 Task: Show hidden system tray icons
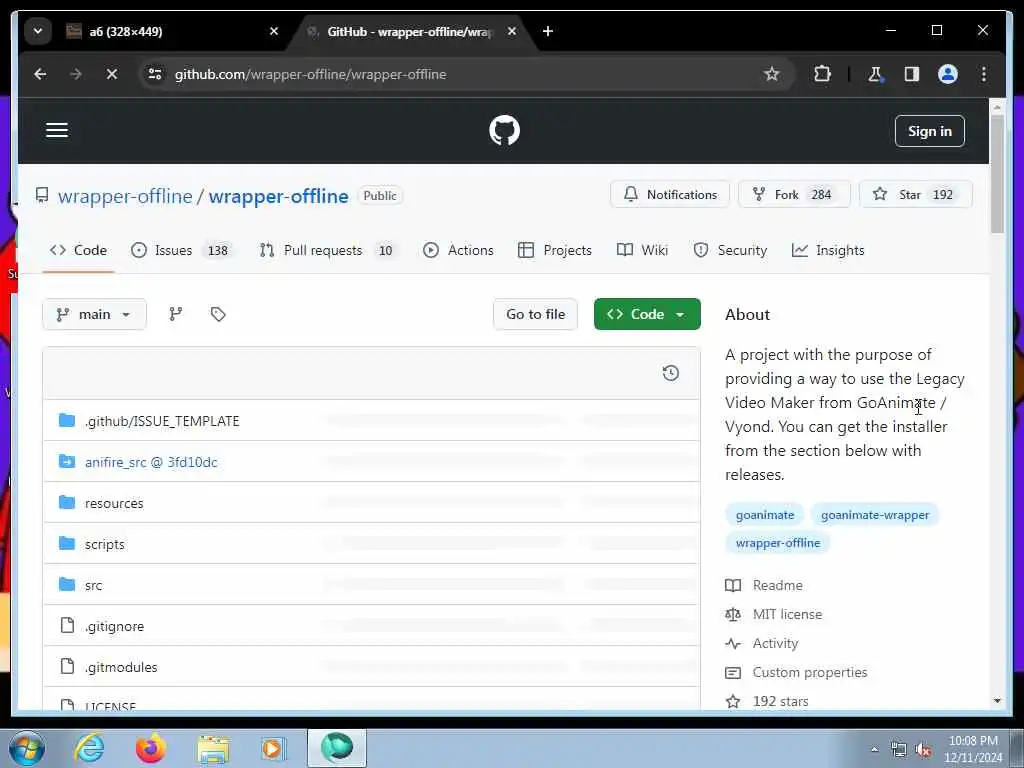click(x=874, y=749)
